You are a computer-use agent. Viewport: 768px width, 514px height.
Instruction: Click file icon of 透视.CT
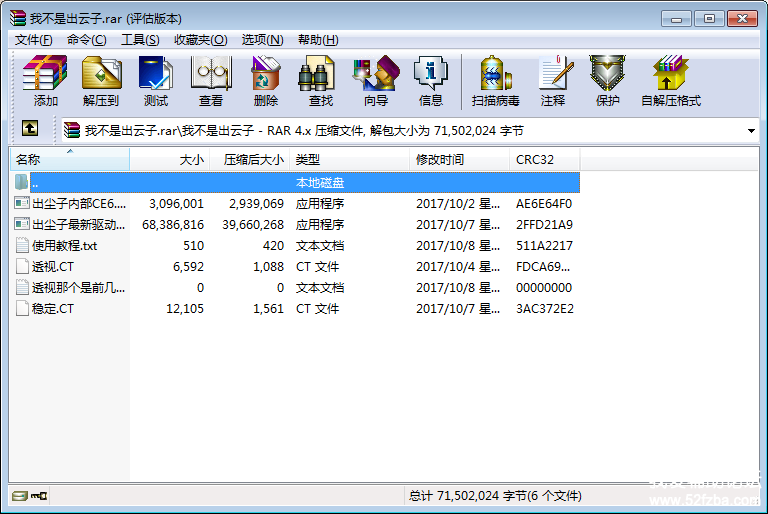(22, 266)
